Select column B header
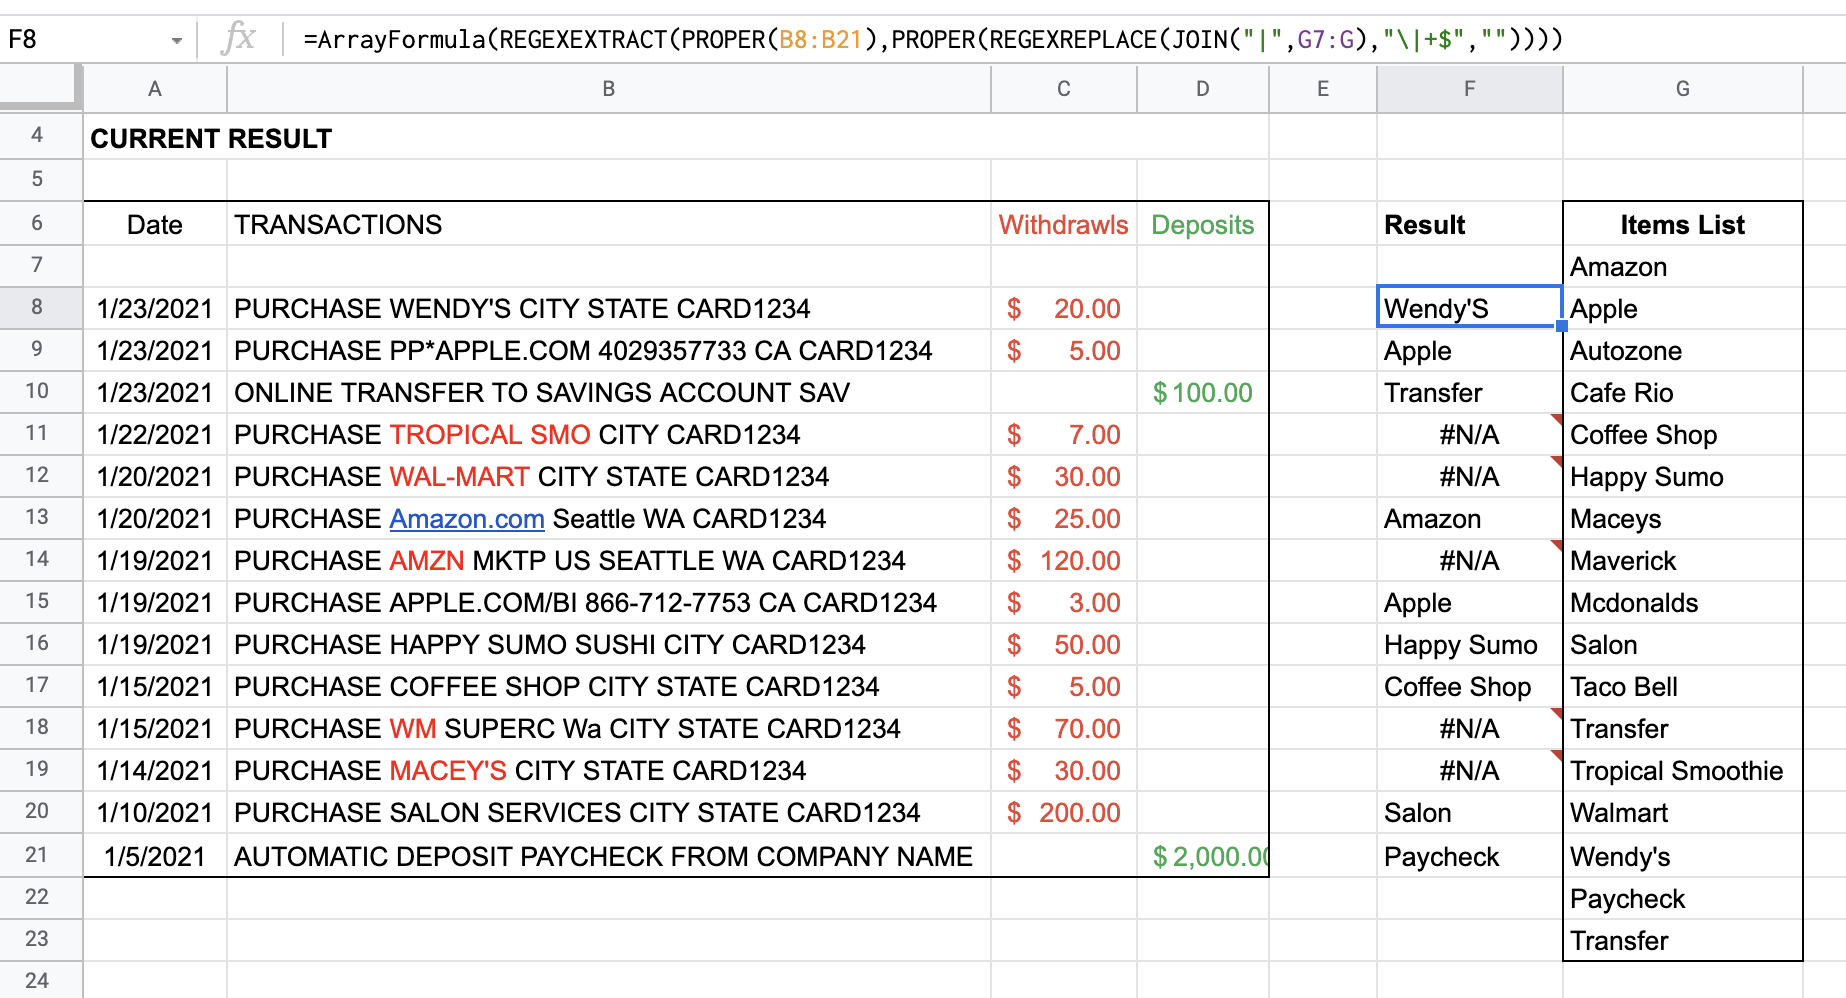The width and height of the screenshot is (1846, 998). pyautogui.click(x=609, y=89)
